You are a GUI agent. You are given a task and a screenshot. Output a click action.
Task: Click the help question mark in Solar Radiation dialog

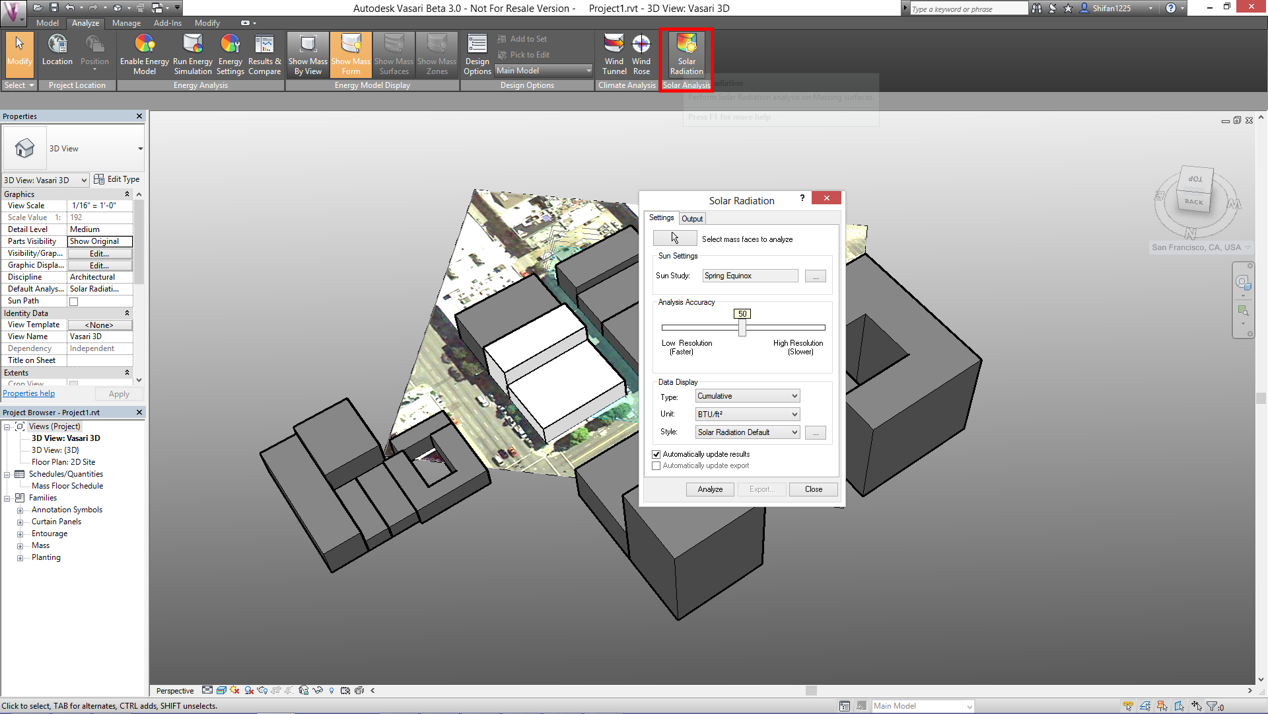click(802, 198)
